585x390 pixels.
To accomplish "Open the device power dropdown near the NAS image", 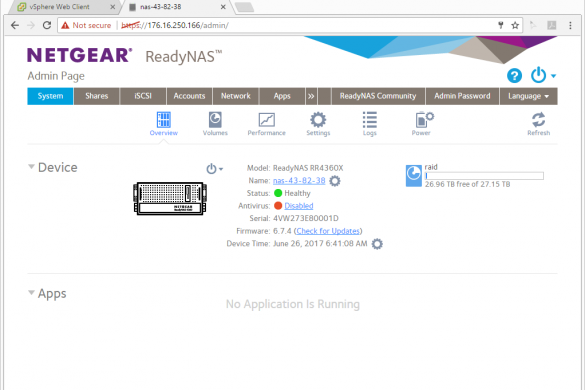I will click(215, 169).
